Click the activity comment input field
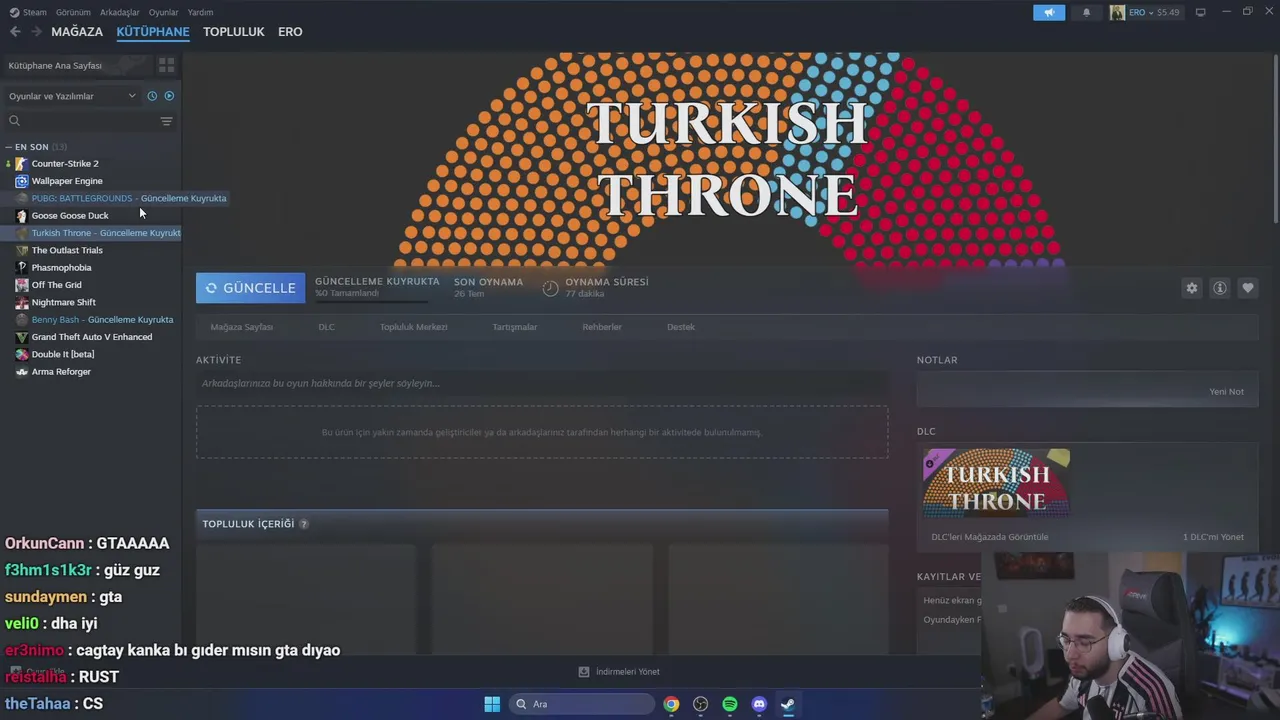 click(x=542, y=383)
